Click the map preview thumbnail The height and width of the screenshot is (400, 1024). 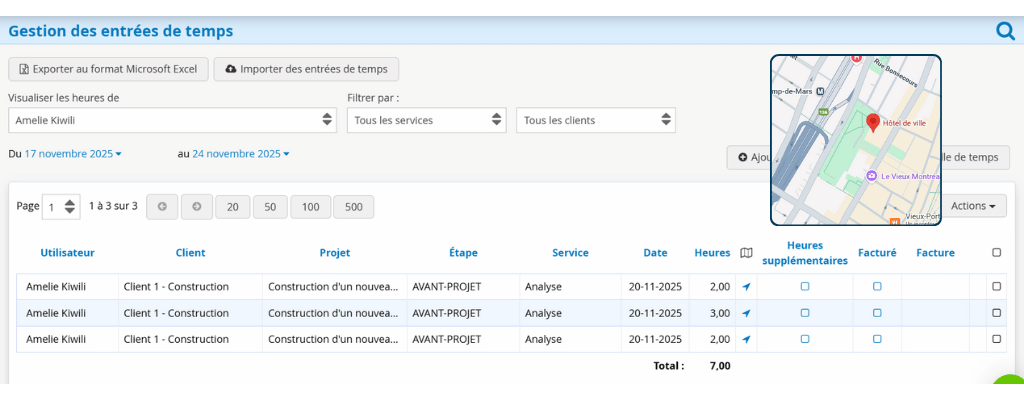(856, 140)
